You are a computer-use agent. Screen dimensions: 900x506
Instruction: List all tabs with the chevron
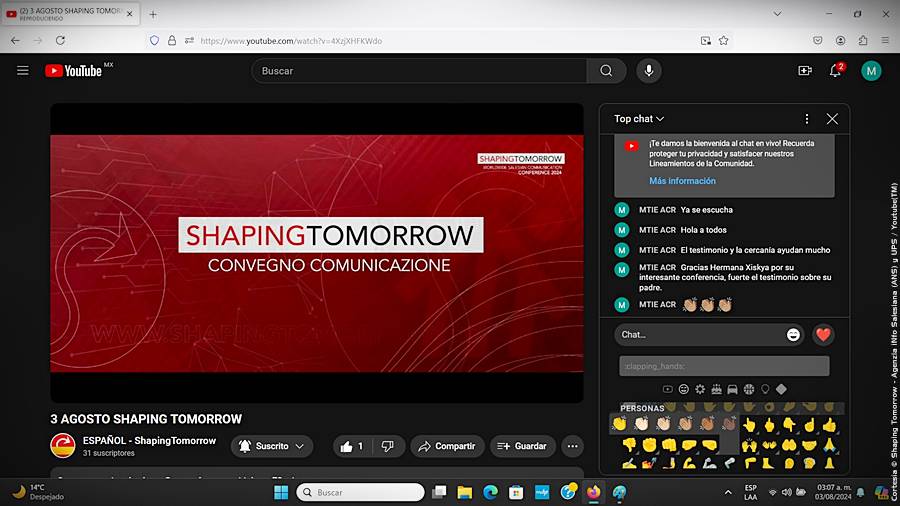(777, 14)
